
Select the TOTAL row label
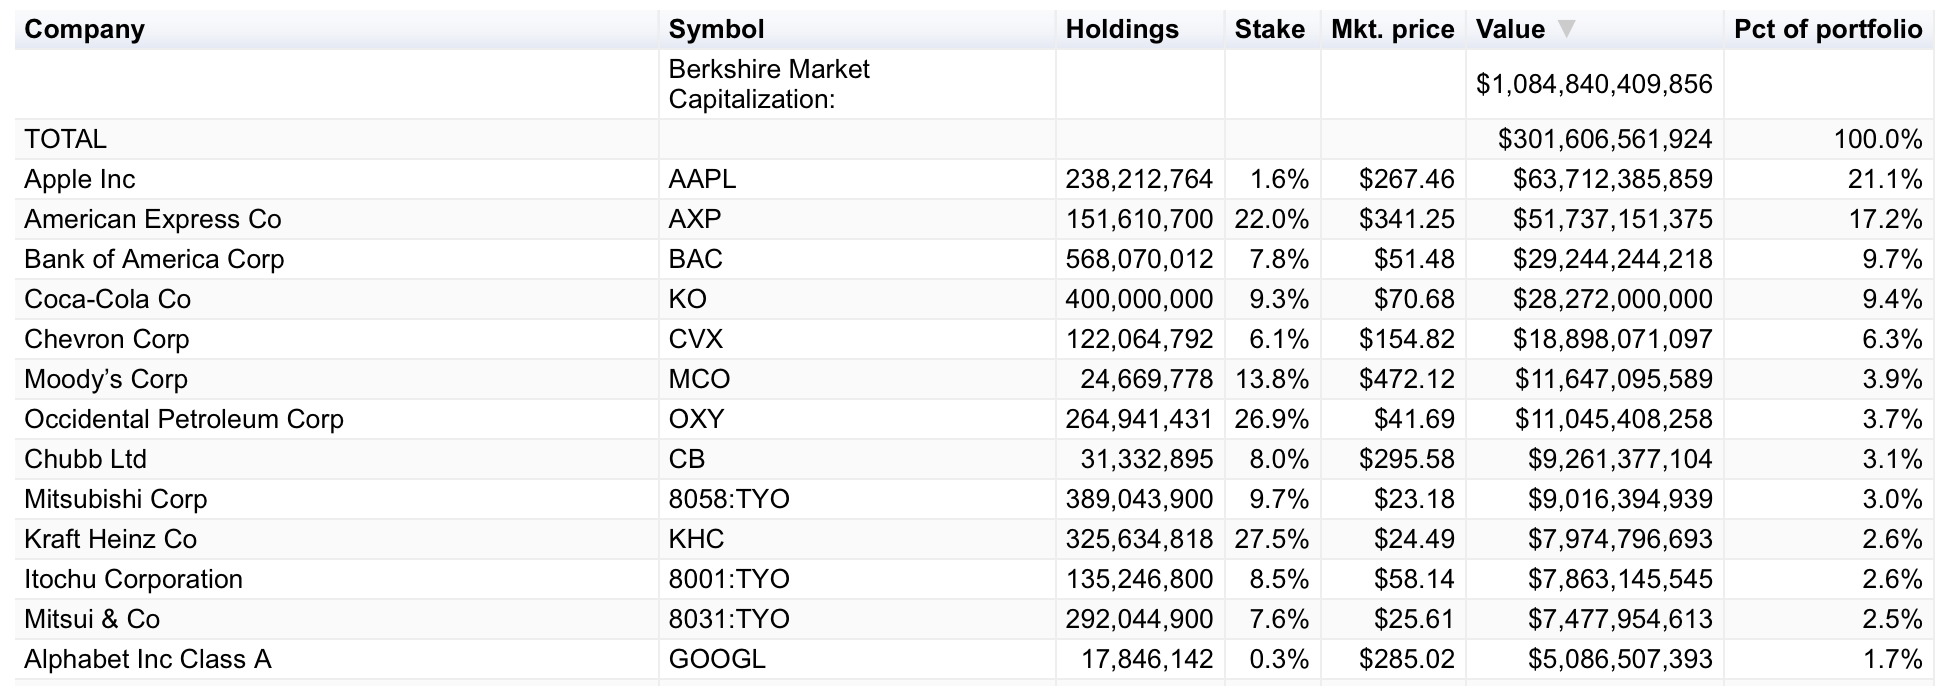pos(66,140)
